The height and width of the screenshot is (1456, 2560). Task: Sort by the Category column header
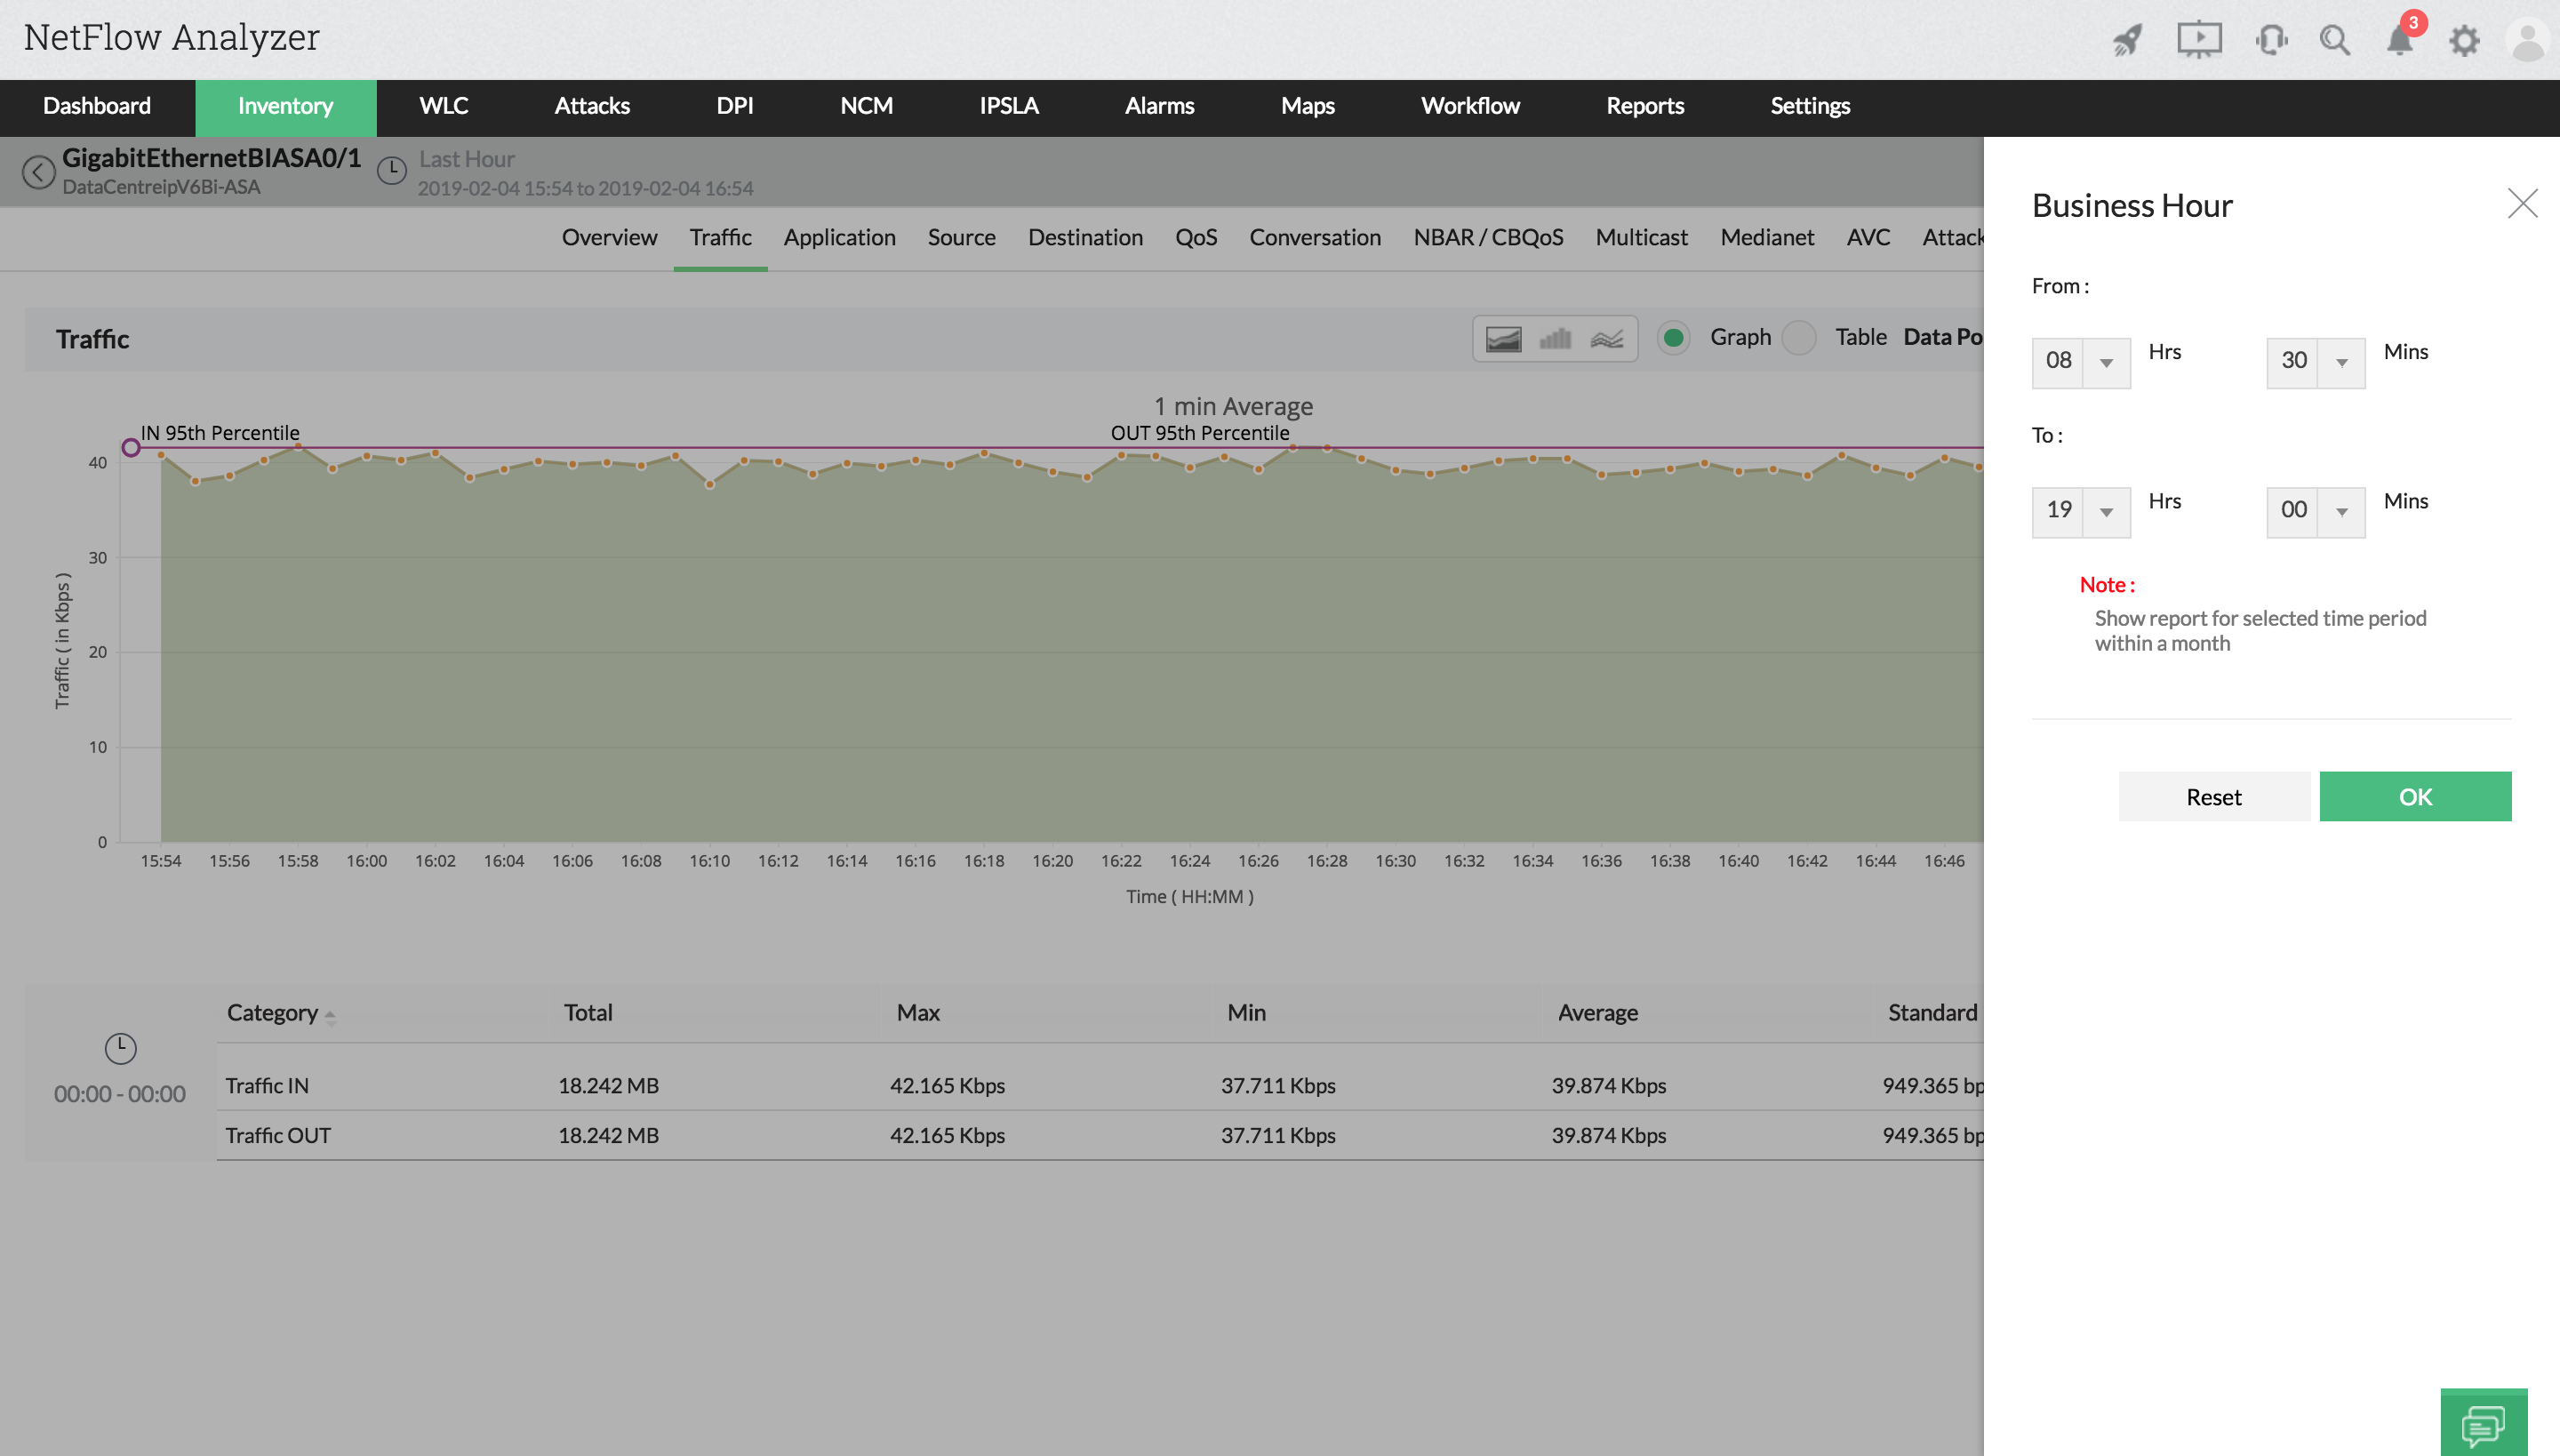click(x=272, y=1013)
